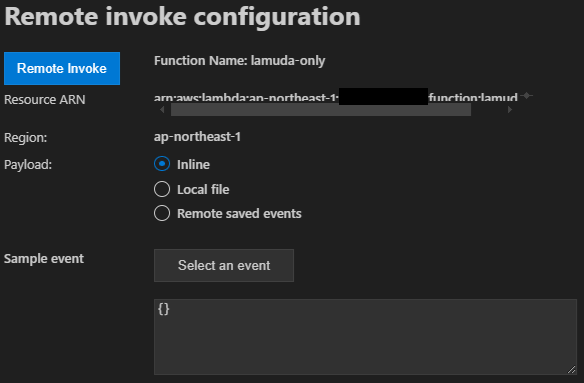
Task: Click the ARN scrollbar left arrow
Action: [x=162, y=110]
